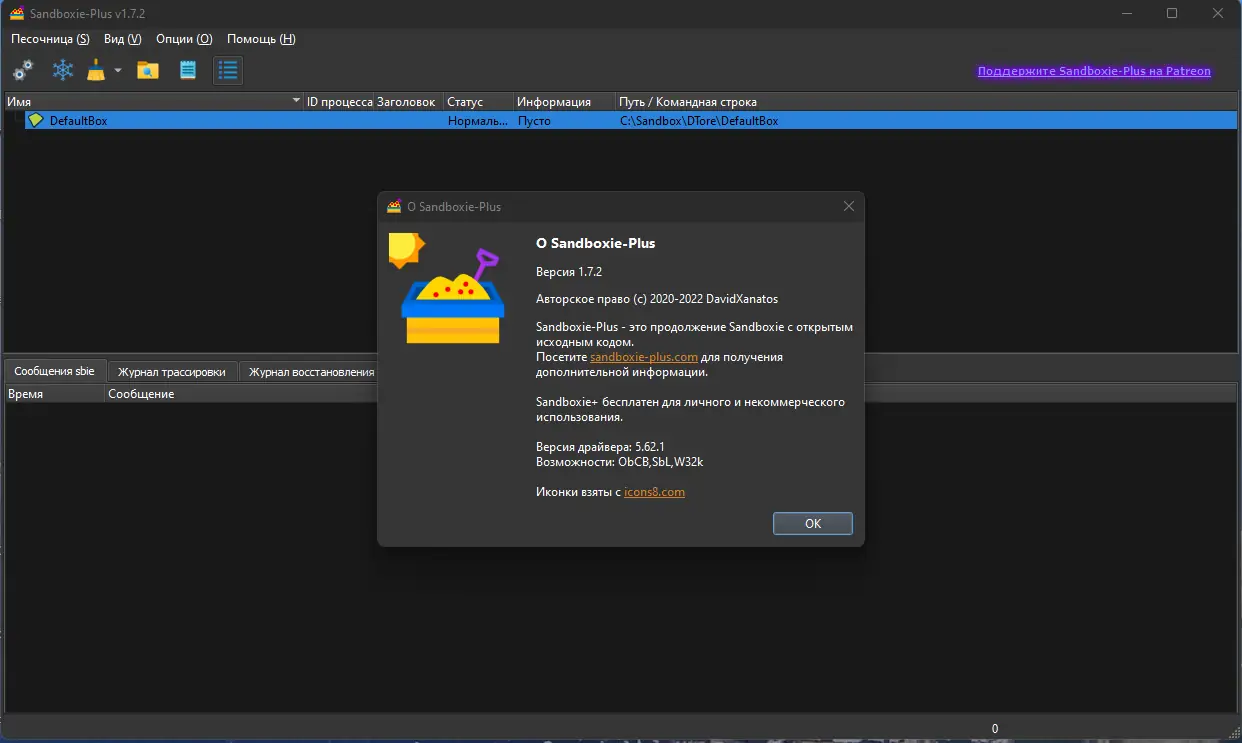The width and height of the screenshot is (1242, 743).
Task: Switch to the Журнал трассировки tab
Action: pyautogui.click(x=173, y=372)
